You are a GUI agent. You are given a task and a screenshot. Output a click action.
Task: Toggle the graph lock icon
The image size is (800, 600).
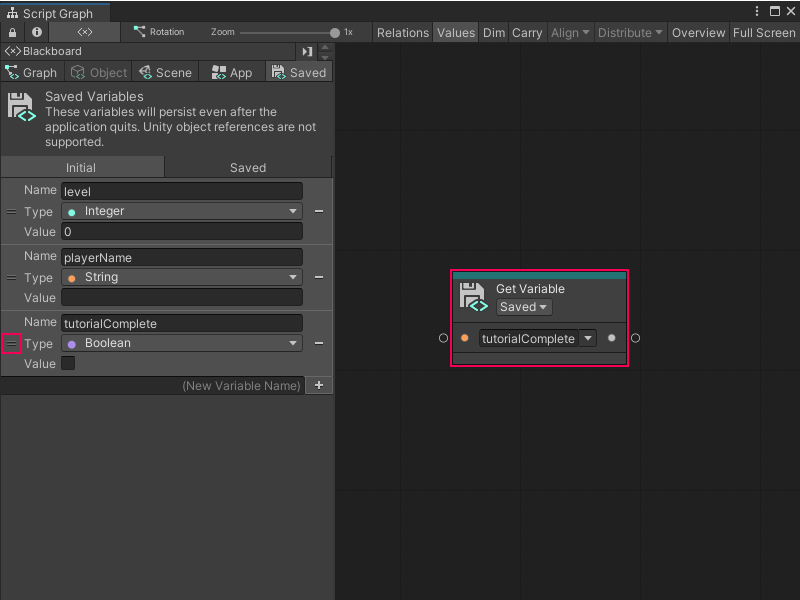coord(11,32)
